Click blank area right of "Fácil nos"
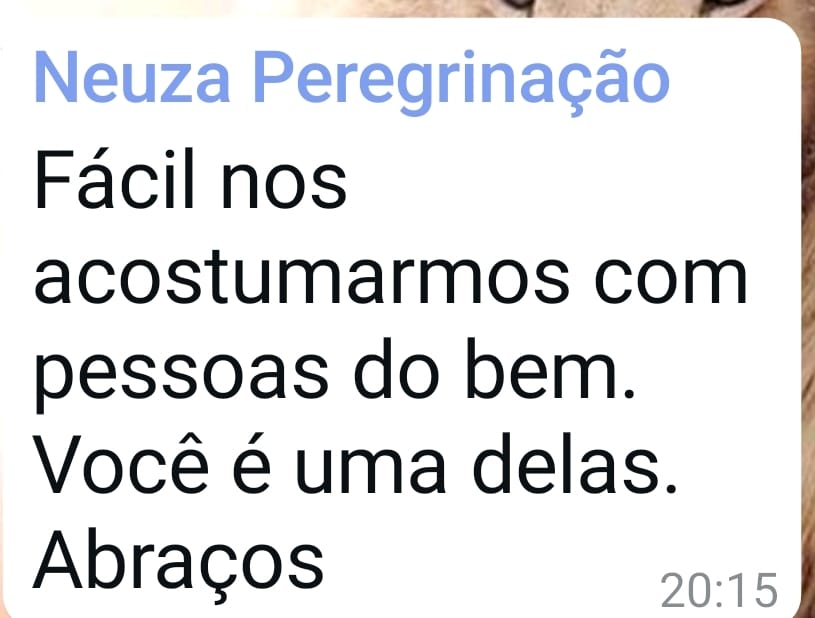This screenshot has width=815, height=618. (x=572, y=179)
